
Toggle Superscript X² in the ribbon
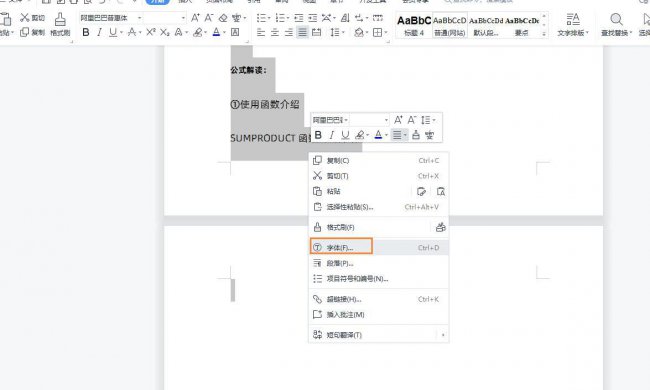point(151,32)
